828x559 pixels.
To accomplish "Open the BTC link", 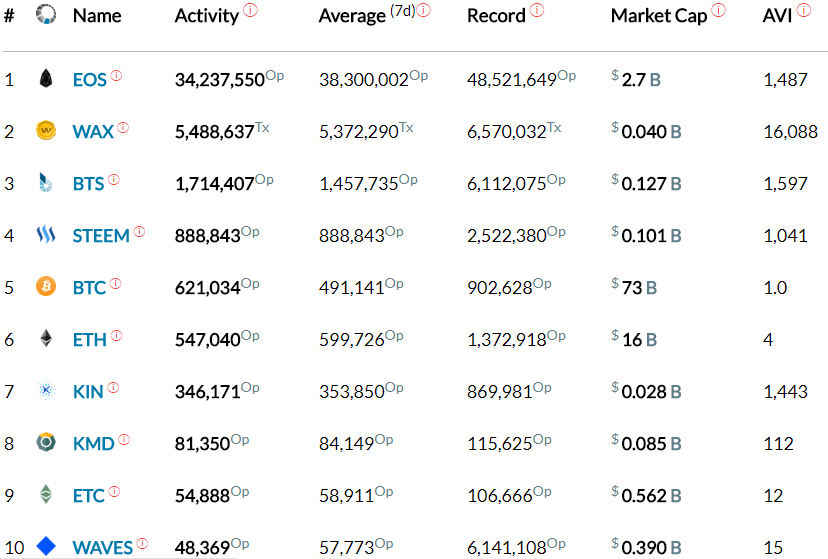I will point(89,288).
